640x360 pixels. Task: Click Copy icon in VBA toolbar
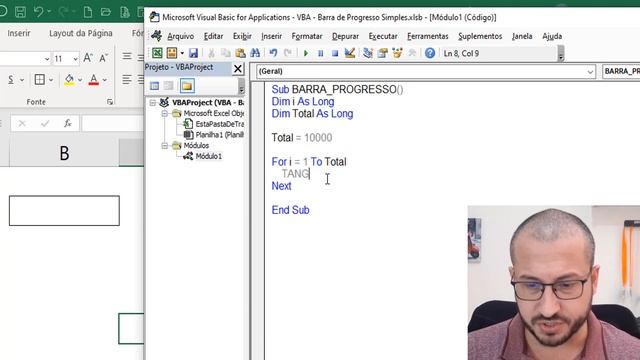click(x=226, y=53)
